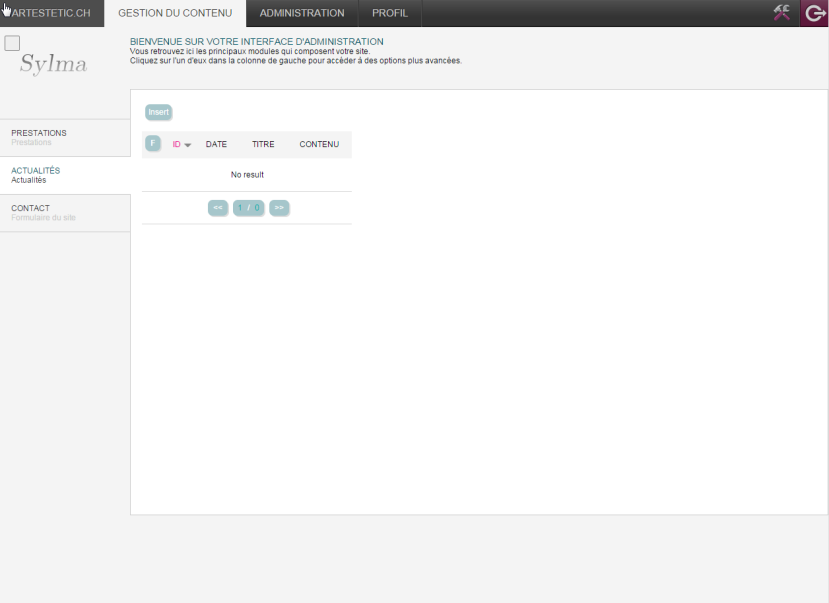Screen dimensions: 829x603
Task: Toggle the F filter button
Action: 153,143
